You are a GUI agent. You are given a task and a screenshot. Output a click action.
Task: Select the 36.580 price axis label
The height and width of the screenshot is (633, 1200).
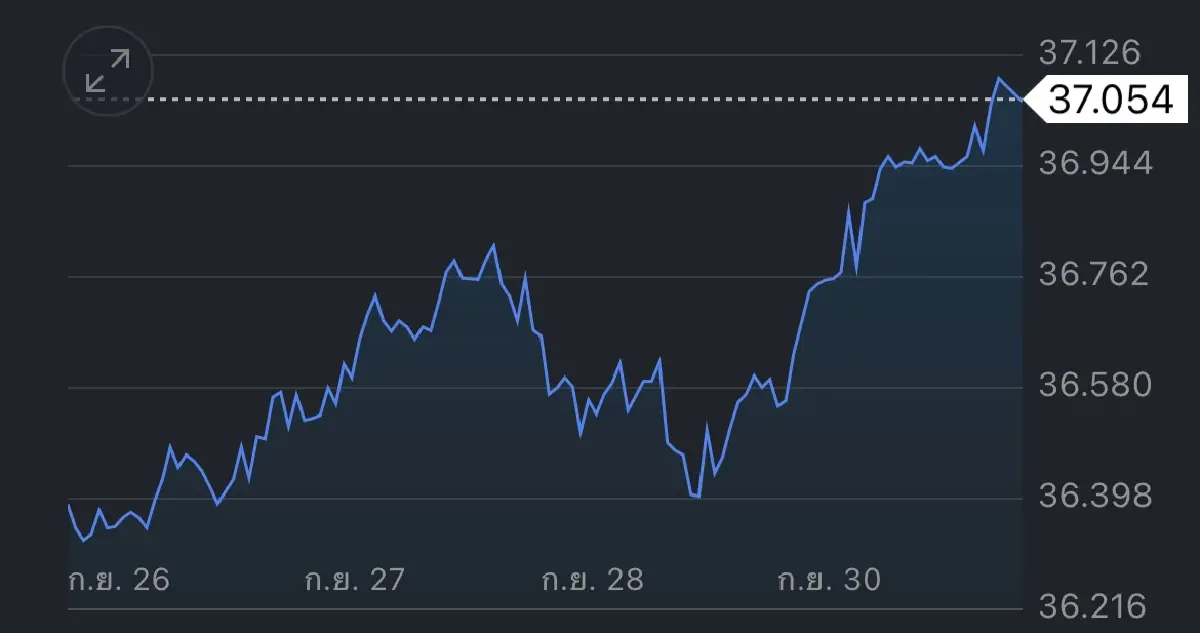tap(1095, 385)
